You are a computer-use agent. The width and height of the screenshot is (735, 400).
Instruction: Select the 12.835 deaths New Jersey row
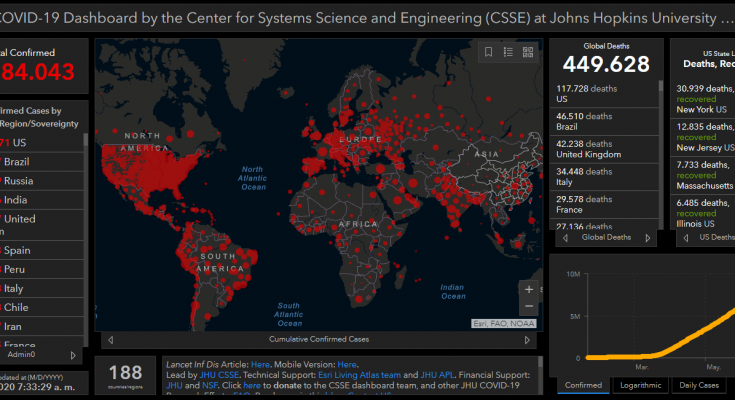point(703,137)
